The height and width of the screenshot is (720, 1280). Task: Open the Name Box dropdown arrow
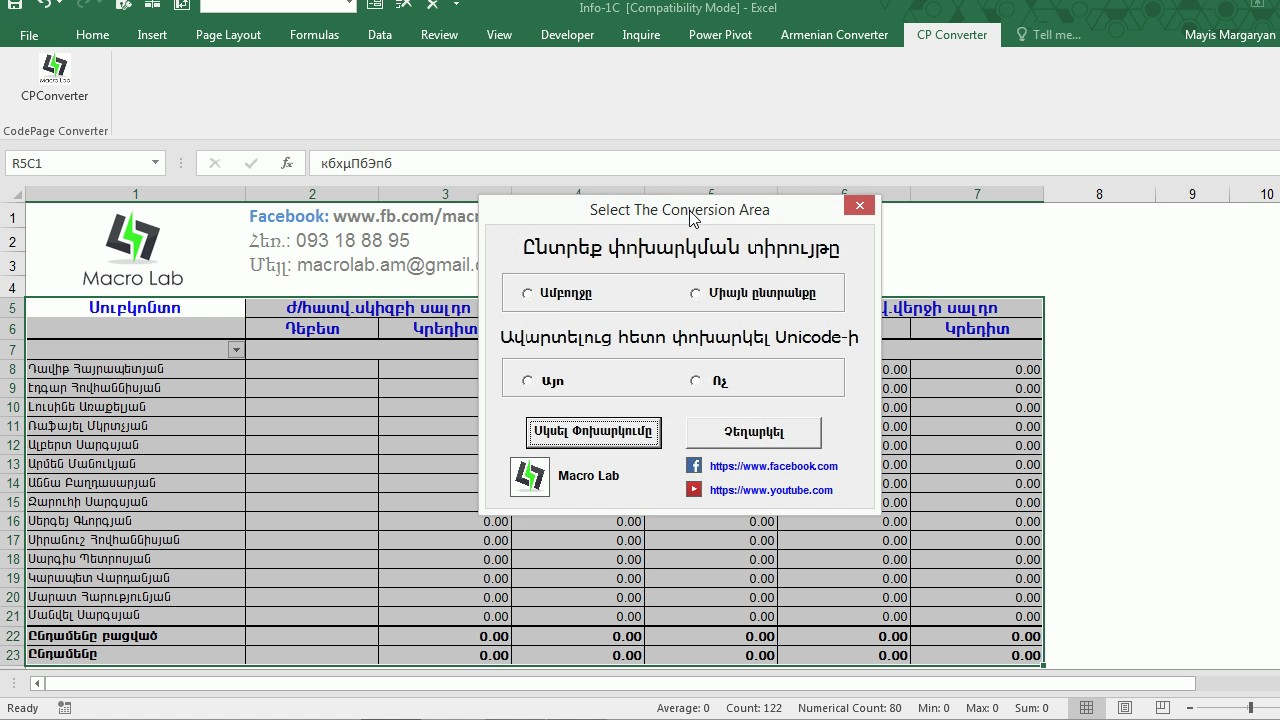(155, 163)
